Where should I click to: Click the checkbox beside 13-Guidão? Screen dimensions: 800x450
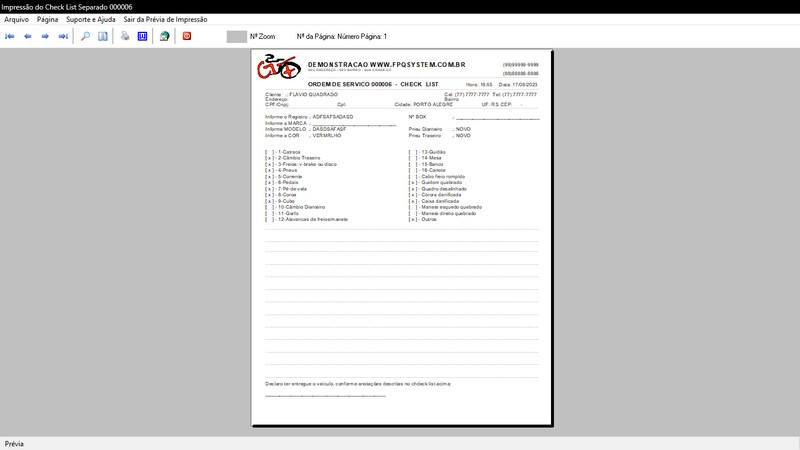coord(413,151)
